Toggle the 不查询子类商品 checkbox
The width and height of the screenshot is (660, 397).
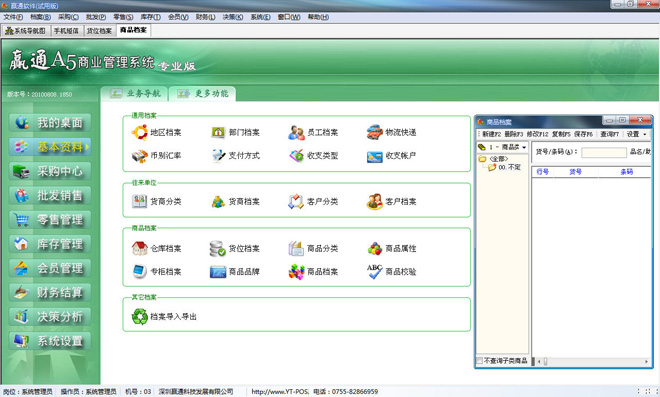tap(479, 361)
